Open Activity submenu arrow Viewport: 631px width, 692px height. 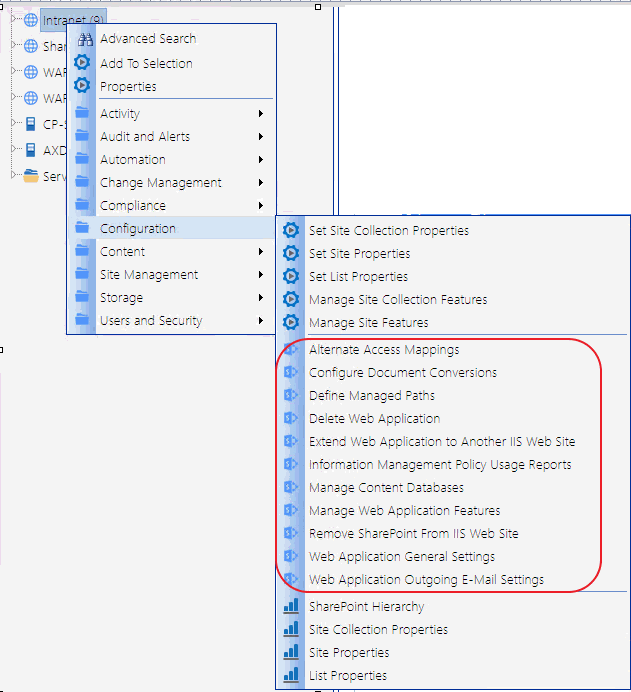[x=261, y=113]
